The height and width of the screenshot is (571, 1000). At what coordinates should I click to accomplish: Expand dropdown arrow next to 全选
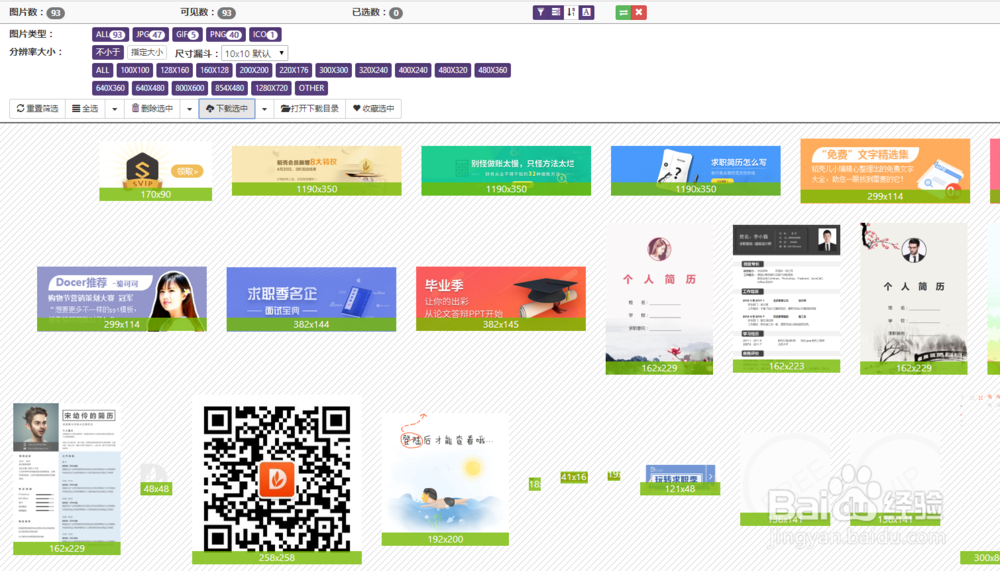pyautogui.click(x=115, y=108)
